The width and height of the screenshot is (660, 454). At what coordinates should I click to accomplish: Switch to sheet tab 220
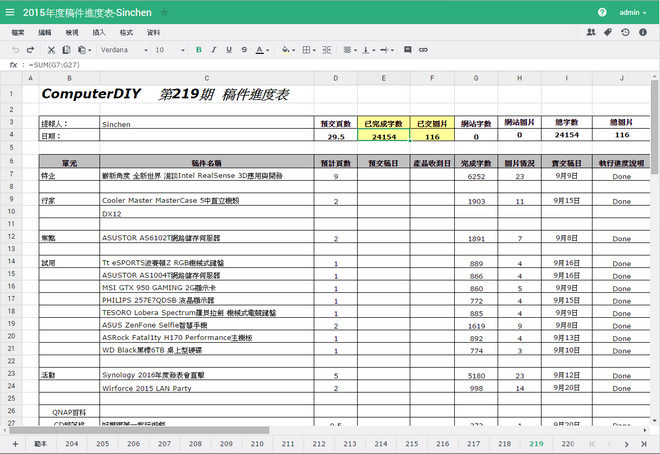click(567, 444)
